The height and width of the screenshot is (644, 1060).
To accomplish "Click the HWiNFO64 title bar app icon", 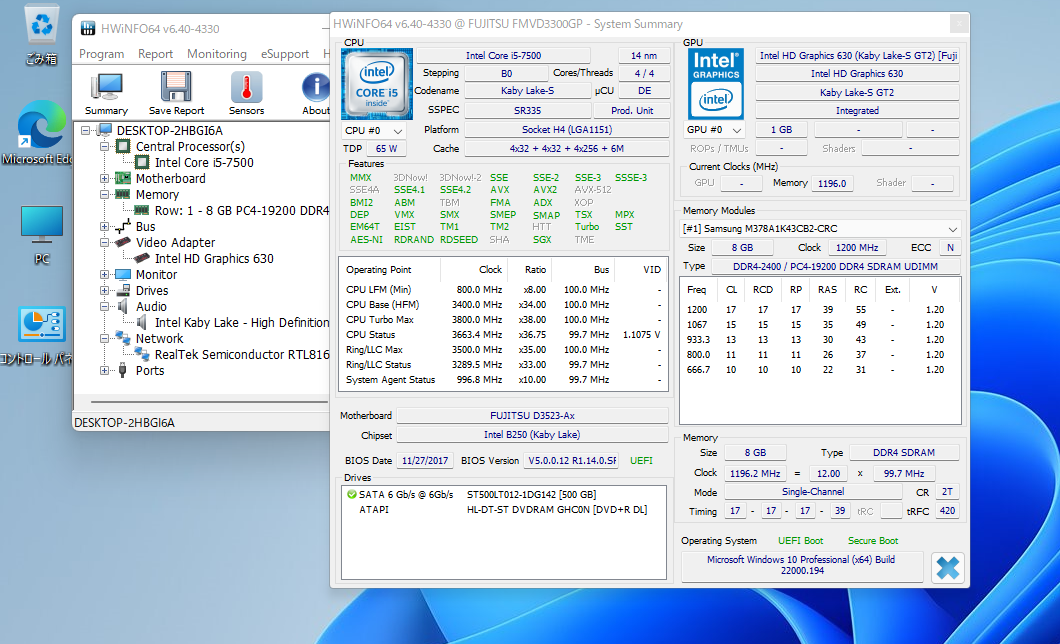I will [88, 28].
